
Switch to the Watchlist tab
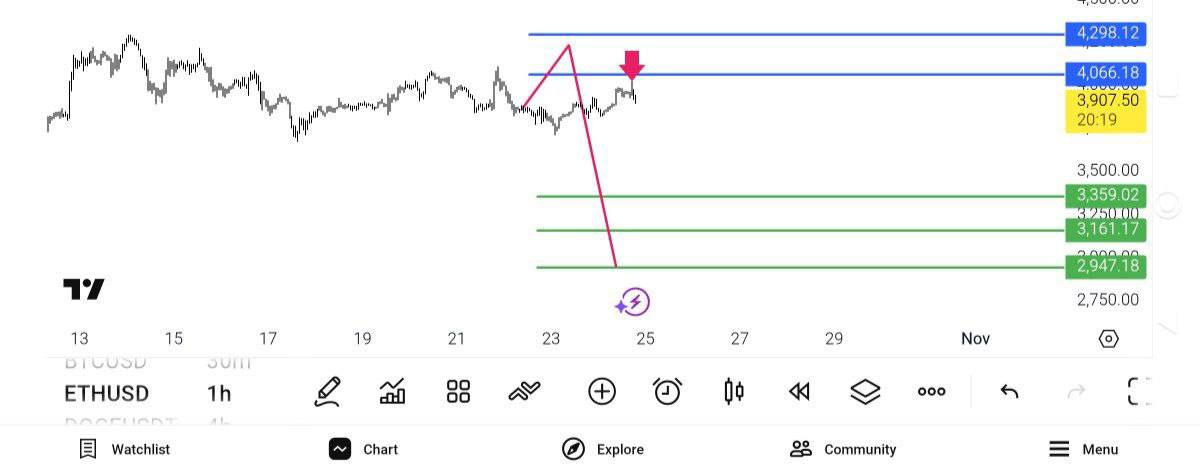coord(125,449)
